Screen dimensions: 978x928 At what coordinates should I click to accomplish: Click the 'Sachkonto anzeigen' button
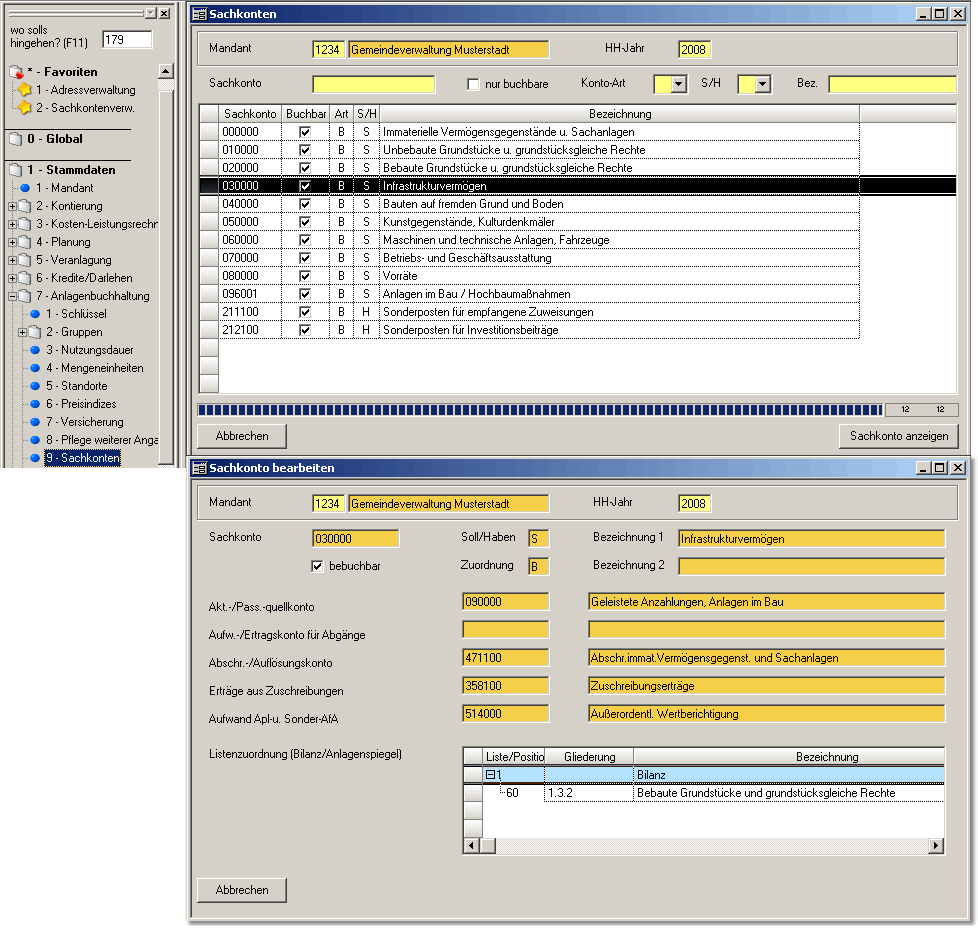[898, 436]
